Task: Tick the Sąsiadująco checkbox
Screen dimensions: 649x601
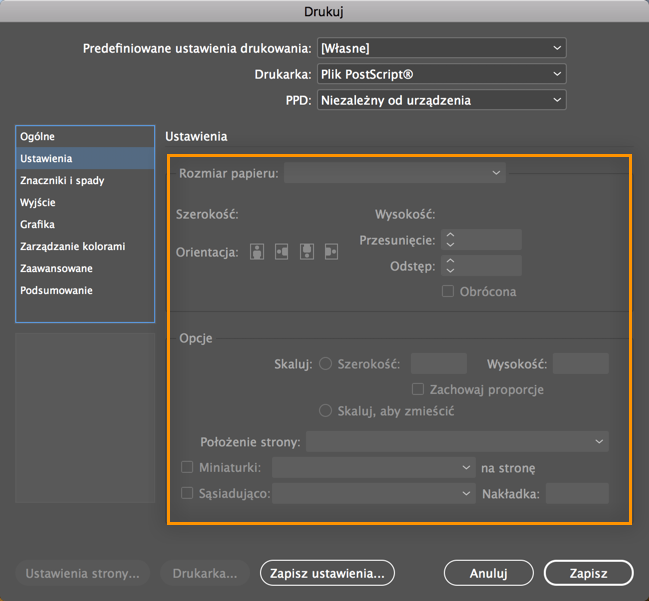Action: click(187, 493)
